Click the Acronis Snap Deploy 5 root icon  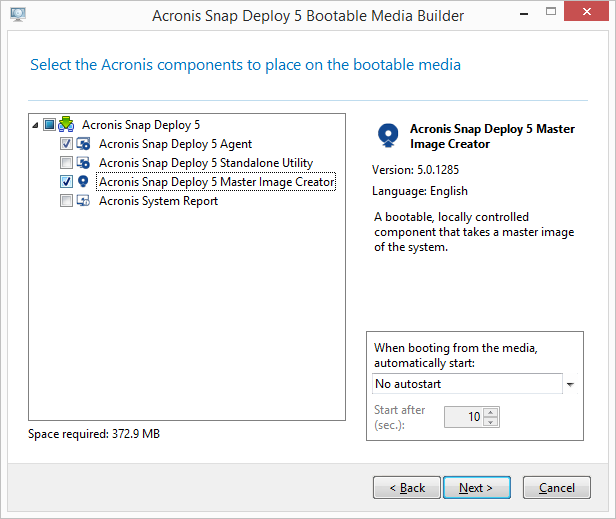click(x=67, y=125)
